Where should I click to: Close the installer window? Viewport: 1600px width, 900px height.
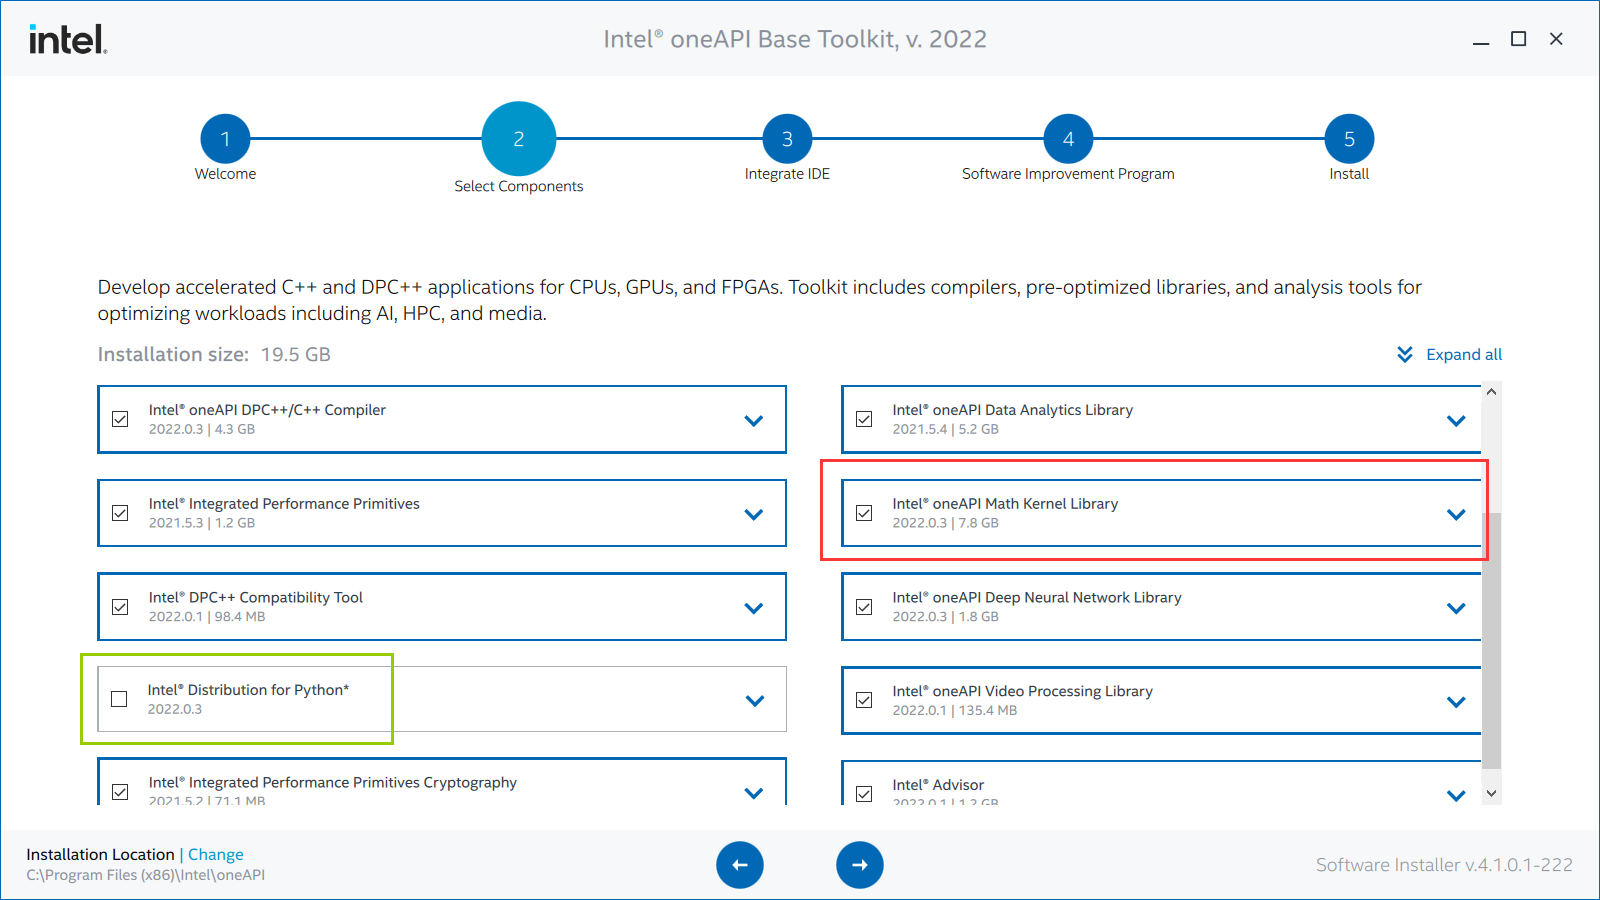click(x=1556, y=39)
